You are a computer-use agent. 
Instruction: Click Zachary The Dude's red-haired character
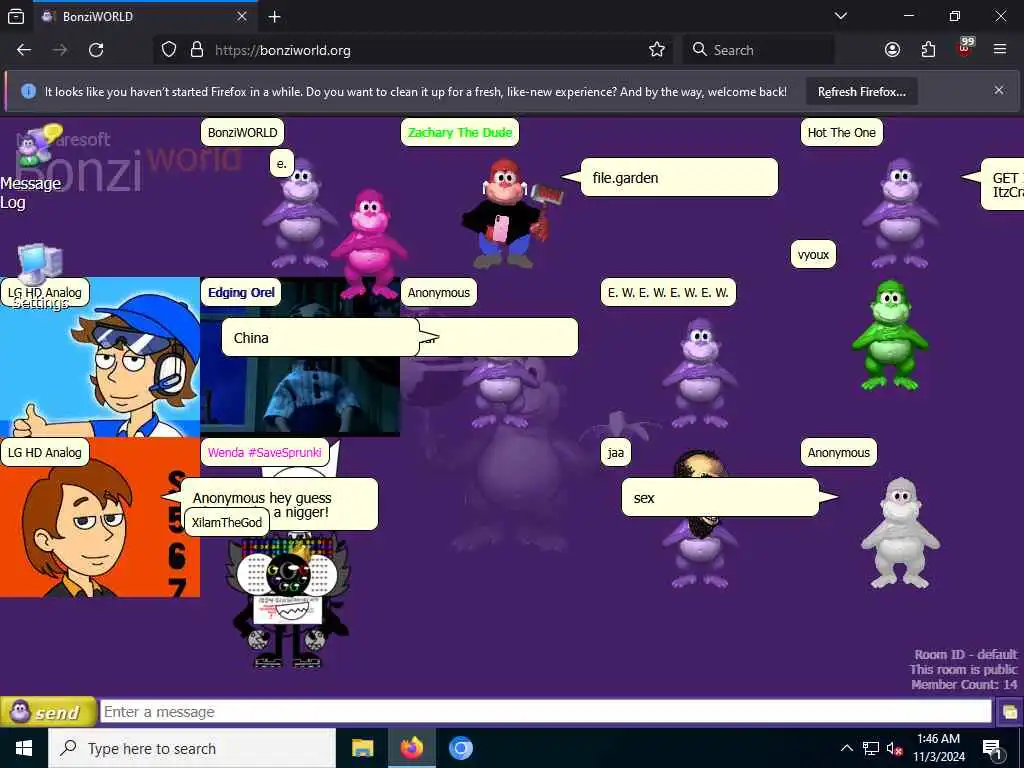tap(506, 214)
